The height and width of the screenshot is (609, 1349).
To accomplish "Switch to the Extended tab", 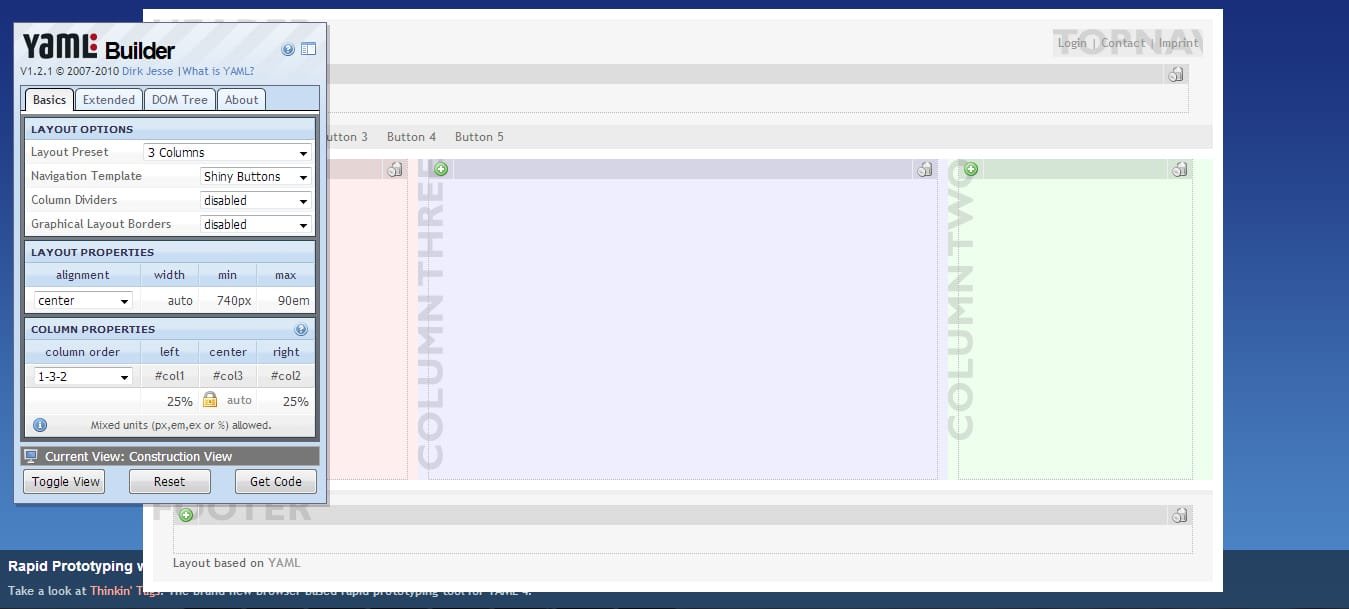I will pos(108,99).
